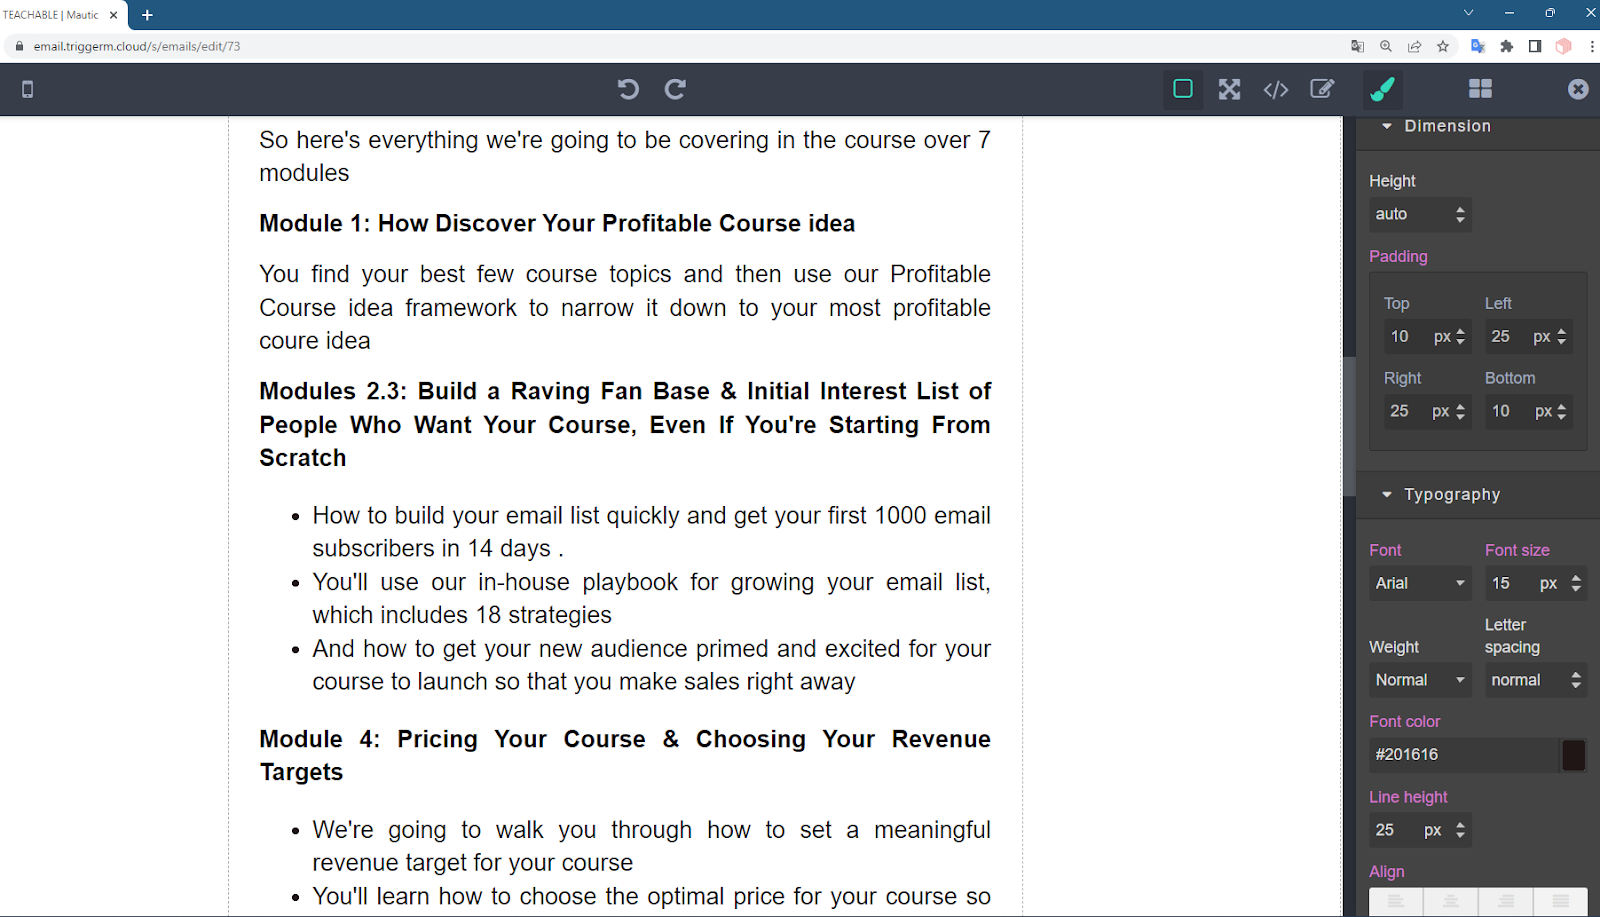1600x917 pixels.
Task: Click the padding Bottom value field
Action: click(x=1508, y=411)
